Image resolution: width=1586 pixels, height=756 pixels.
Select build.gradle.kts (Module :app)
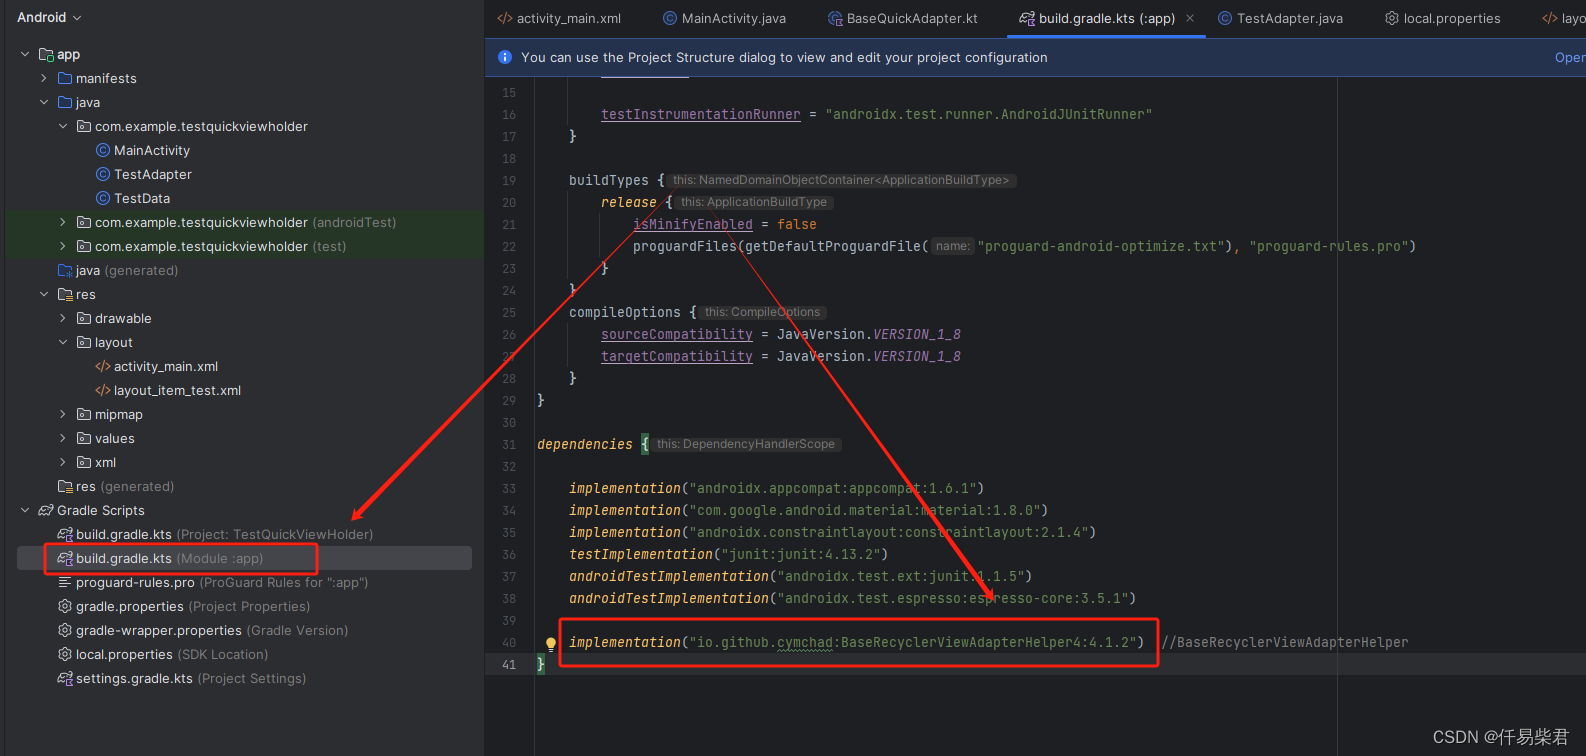[170, 558]
